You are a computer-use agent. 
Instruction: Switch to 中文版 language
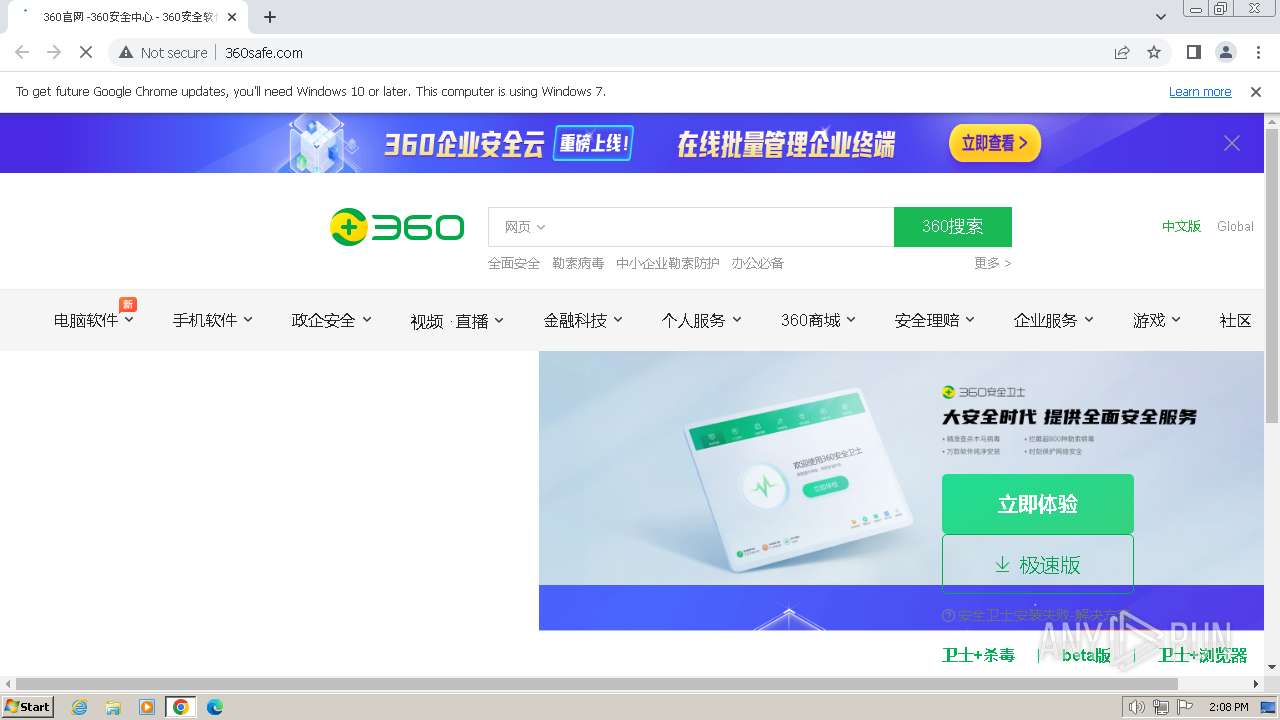click(1181, 226)
